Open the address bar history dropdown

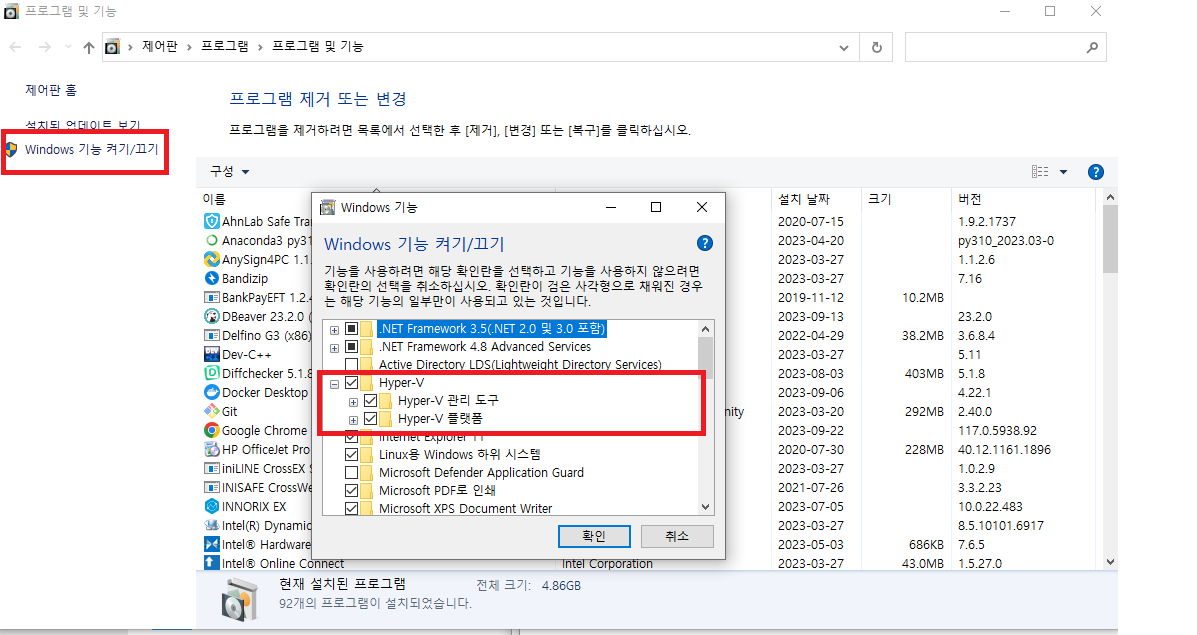(x=844, y=47)
